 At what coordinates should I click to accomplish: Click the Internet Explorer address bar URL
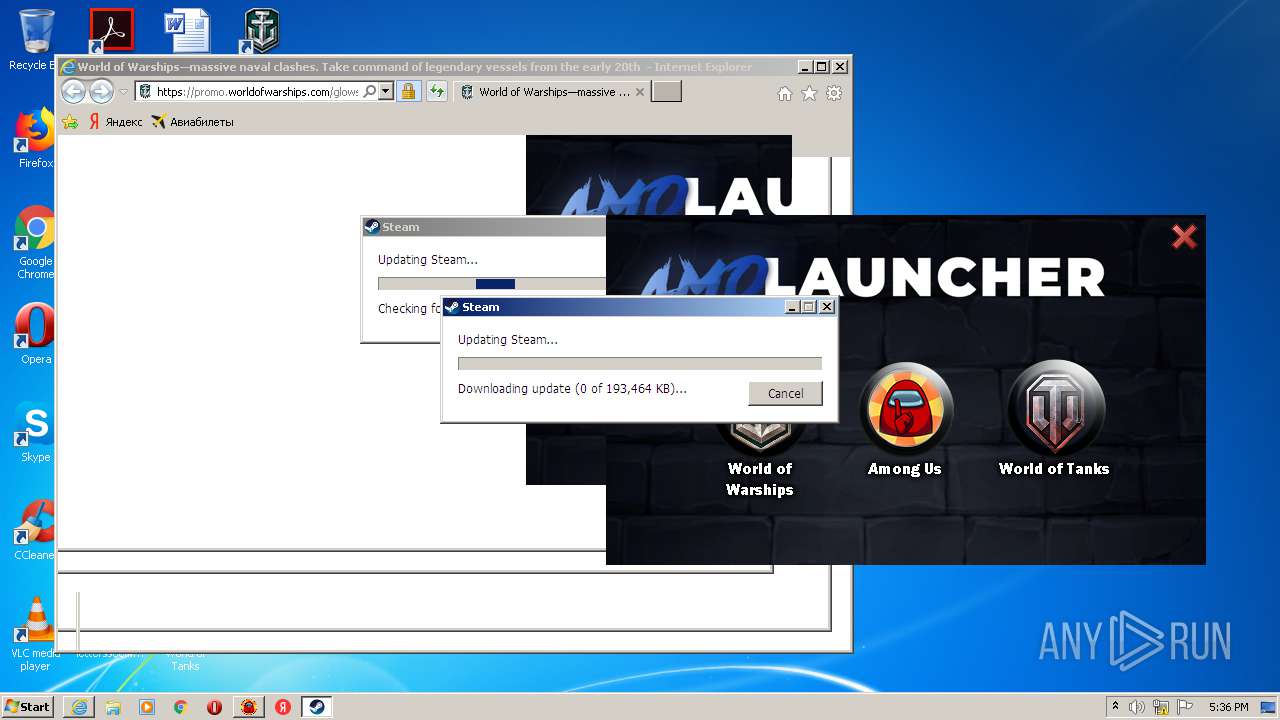257,92
